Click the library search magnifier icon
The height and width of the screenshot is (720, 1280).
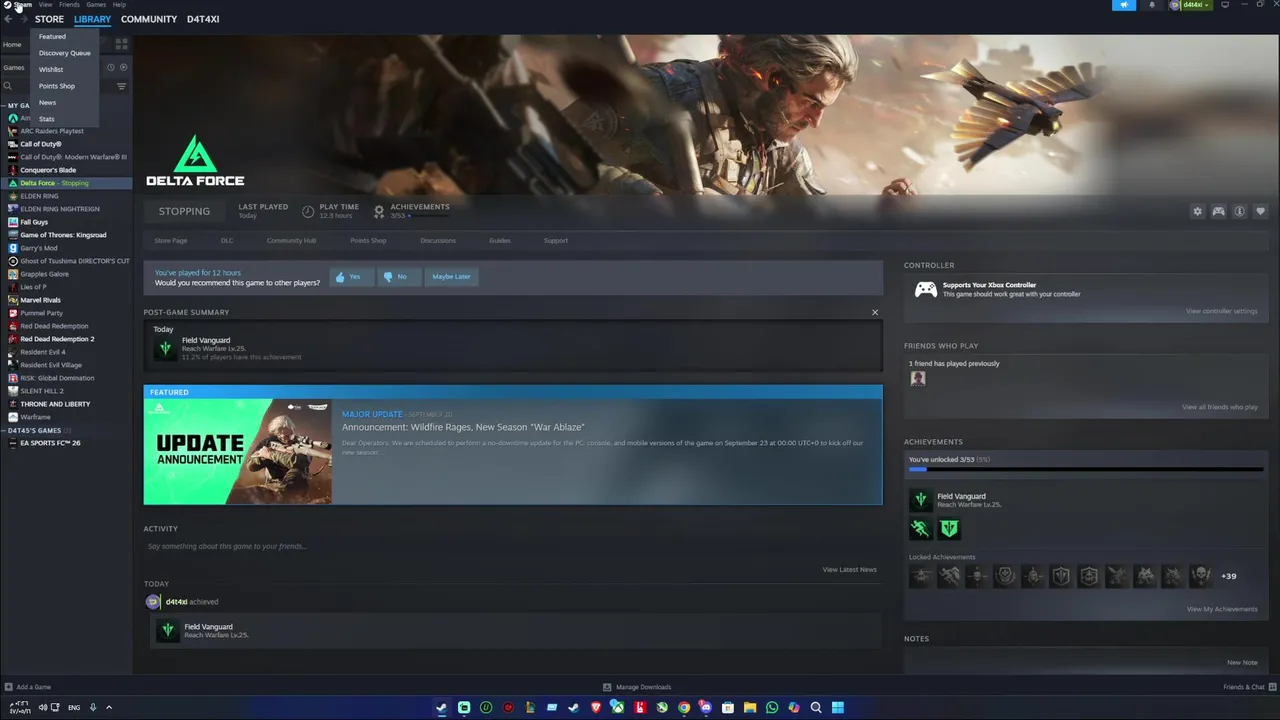pyautogui.click(x=7, y=86)
